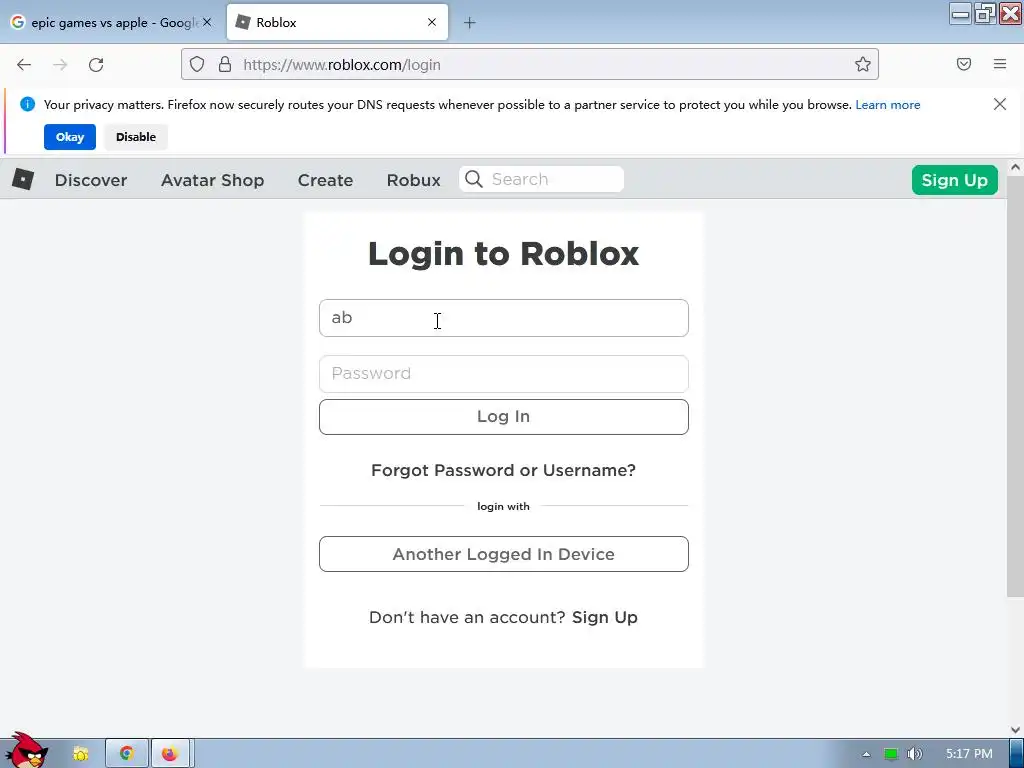
Task: Open Start menu with Angry Bird icon
Action: point(26,751)
